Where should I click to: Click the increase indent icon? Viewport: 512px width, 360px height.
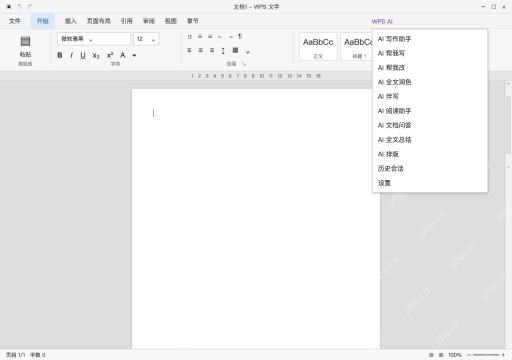click(230, 37)
